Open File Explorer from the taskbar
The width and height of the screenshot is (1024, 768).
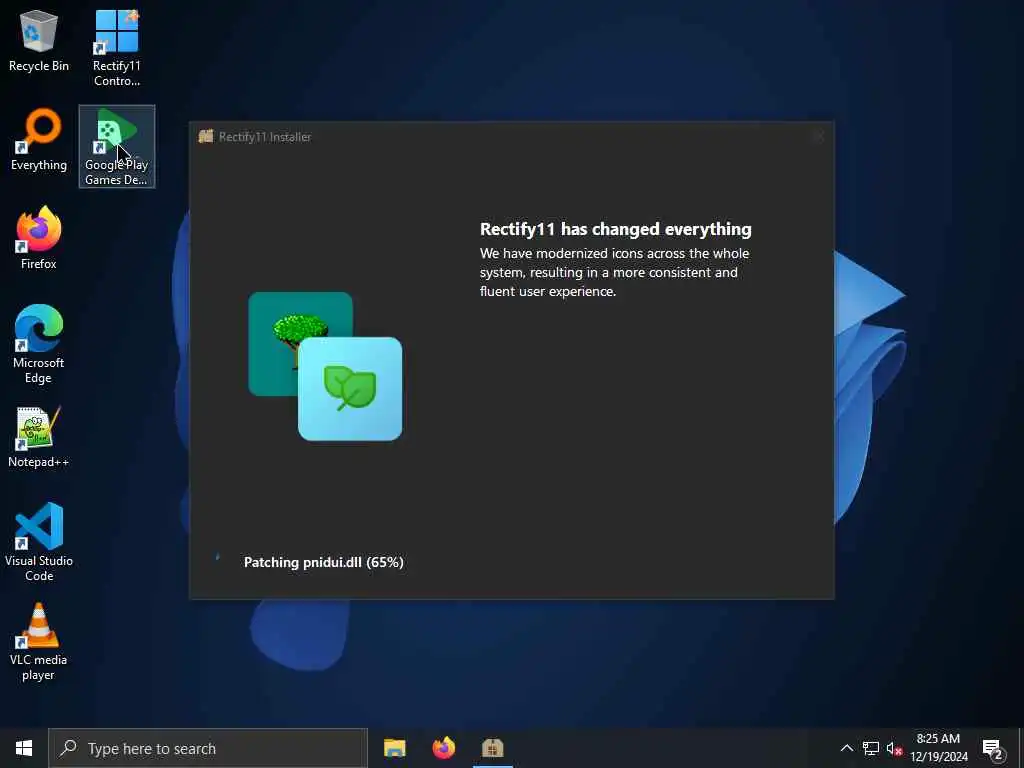pyautogui.click(x=394, y=748)
